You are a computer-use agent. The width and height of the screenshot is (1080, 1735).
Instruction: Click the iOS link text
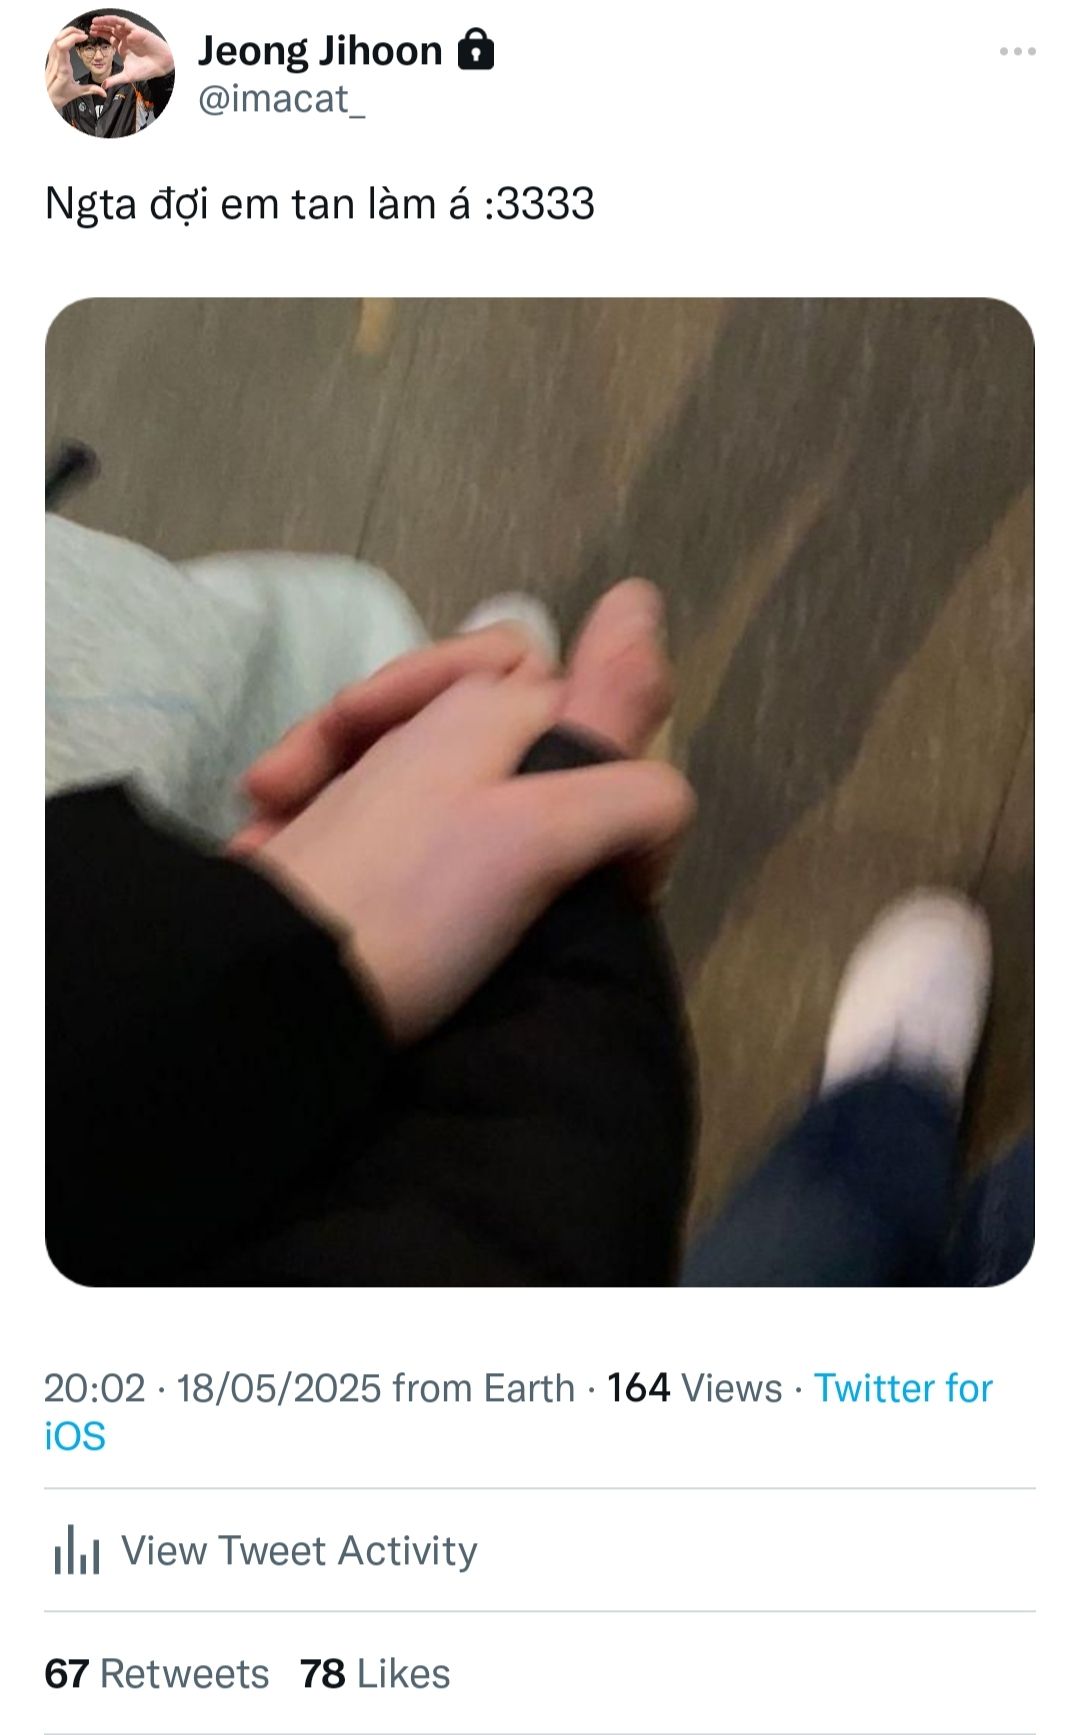coord(75,1436)
